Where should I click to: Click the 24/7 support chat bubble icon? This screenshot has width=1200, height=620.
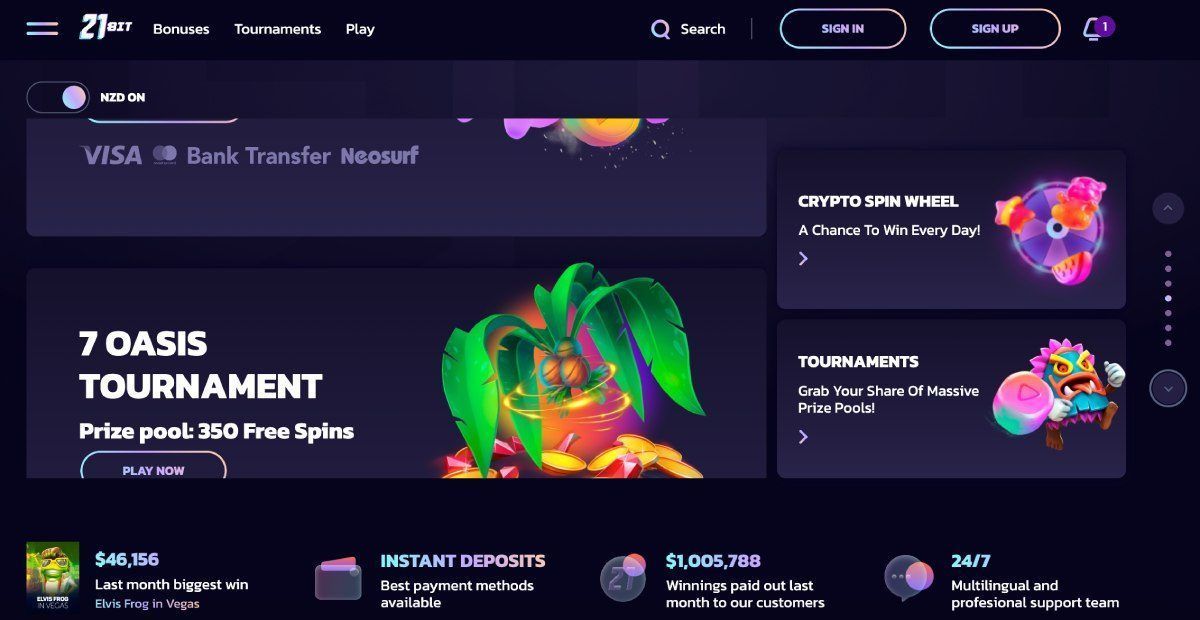tap(908, 577)
